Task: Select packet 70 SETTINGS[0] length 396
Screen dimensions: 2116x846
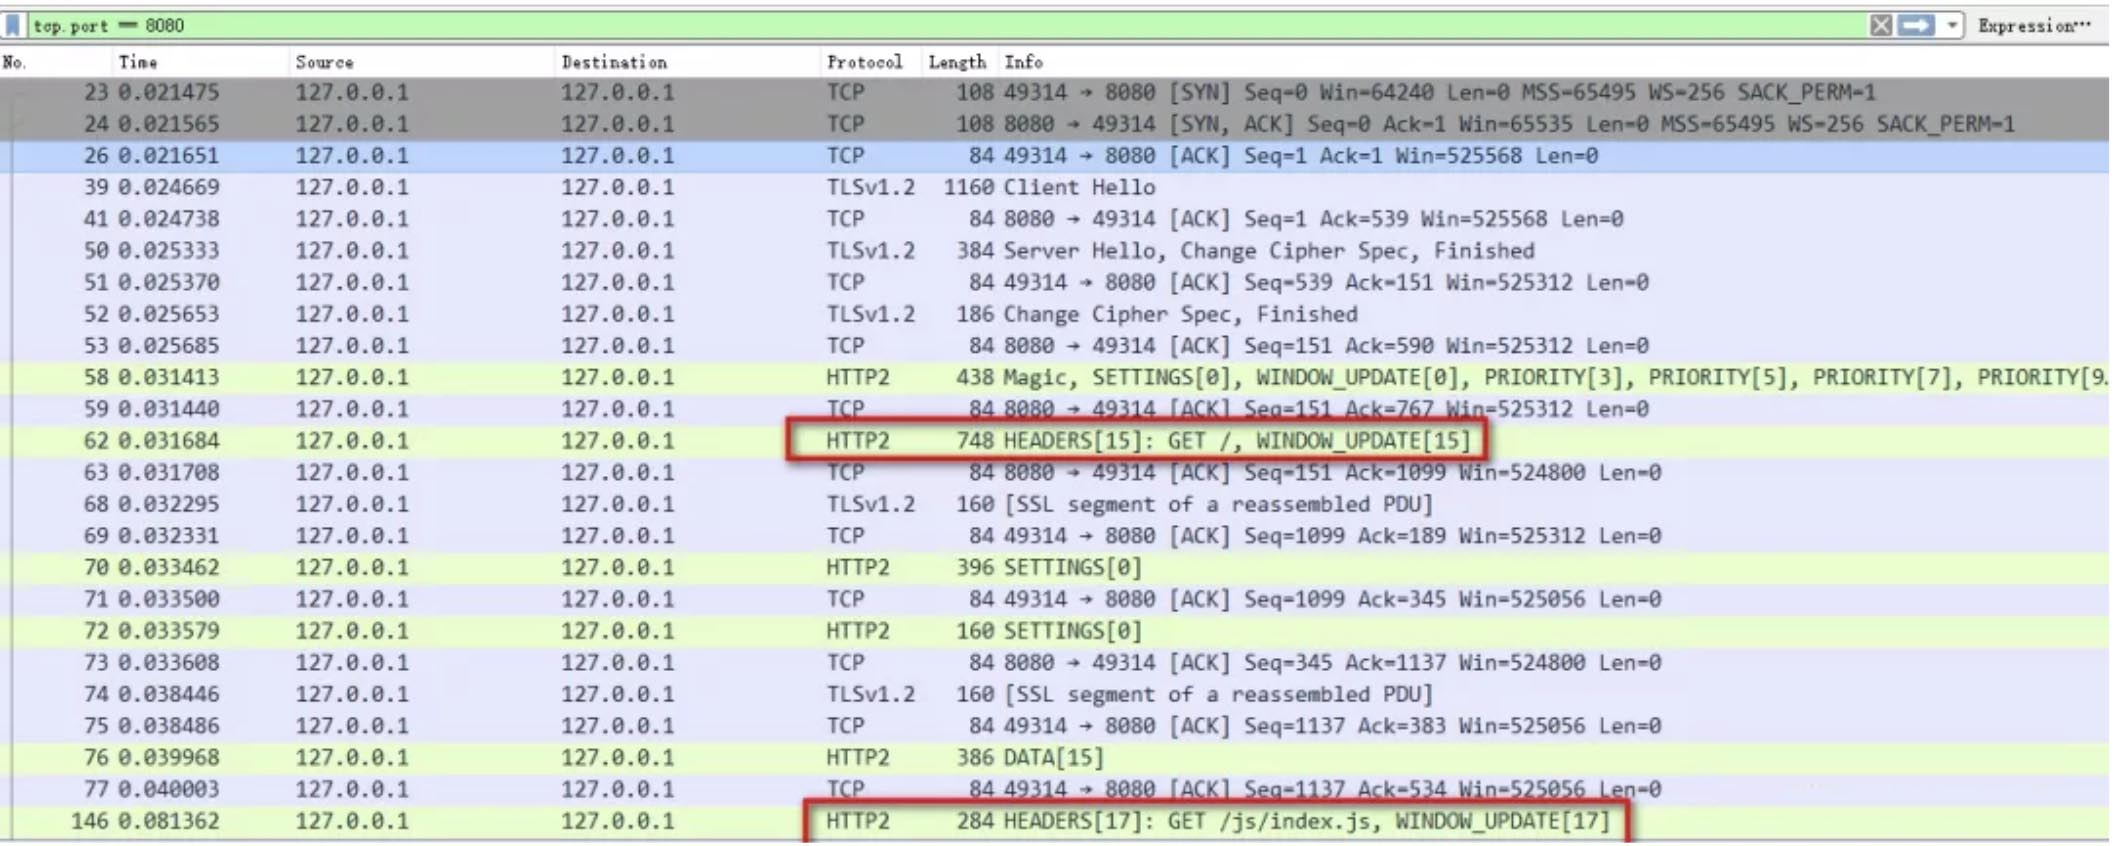Action: coord(1055,567)
